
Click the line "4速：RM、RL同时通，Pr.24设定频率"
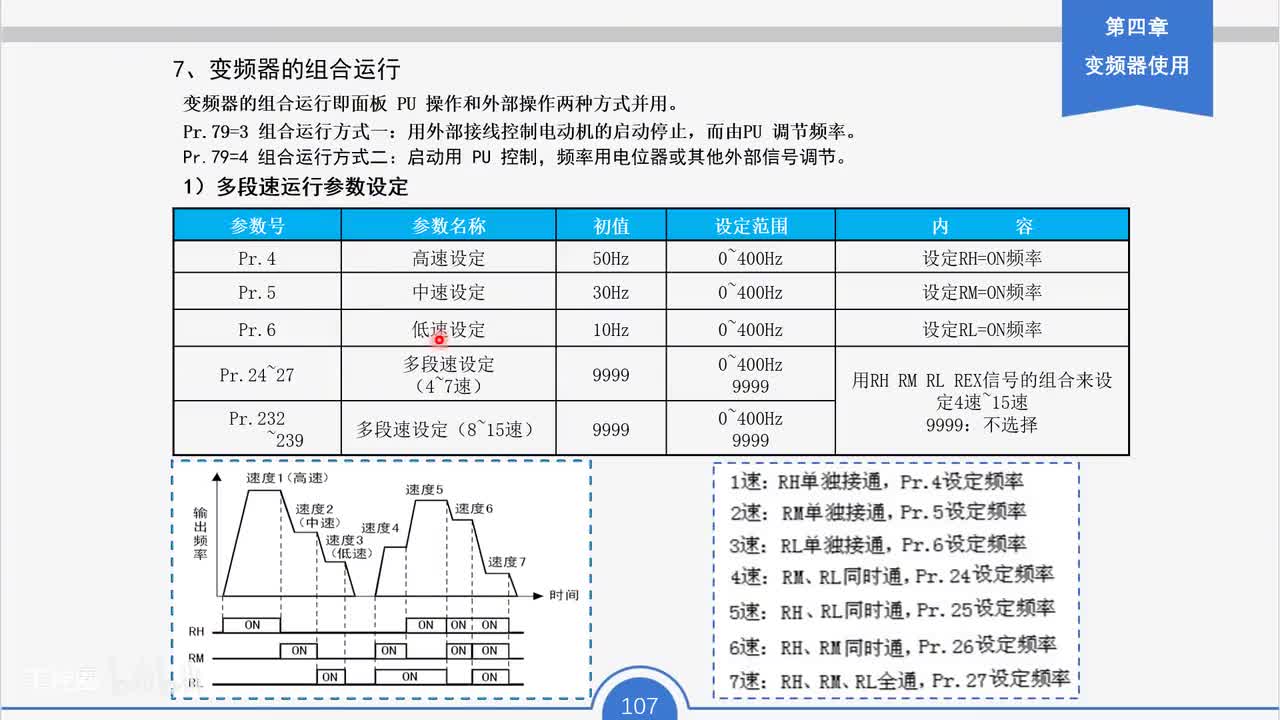(x=891, y=576)
